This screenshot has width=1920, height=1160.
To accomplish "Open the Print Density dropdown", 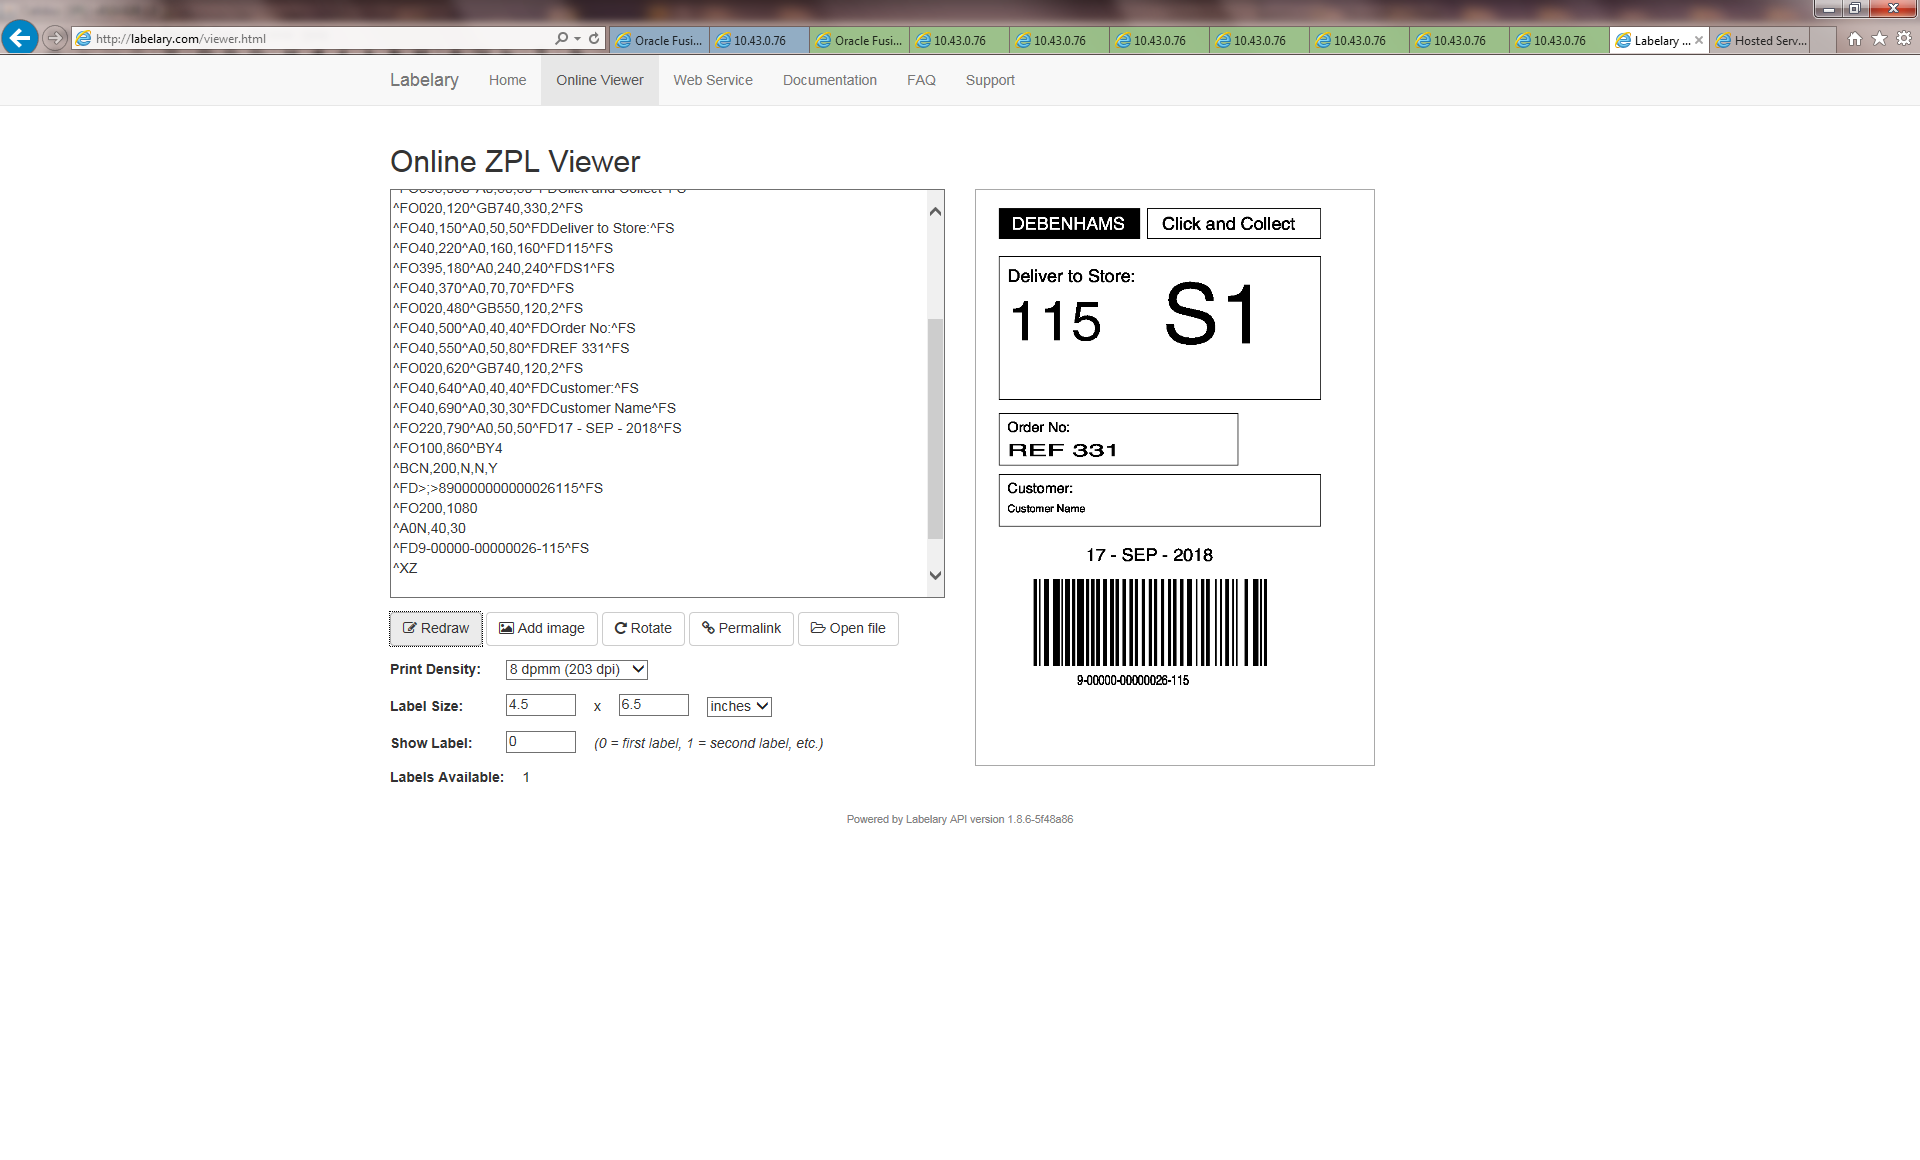I will 577,669.
